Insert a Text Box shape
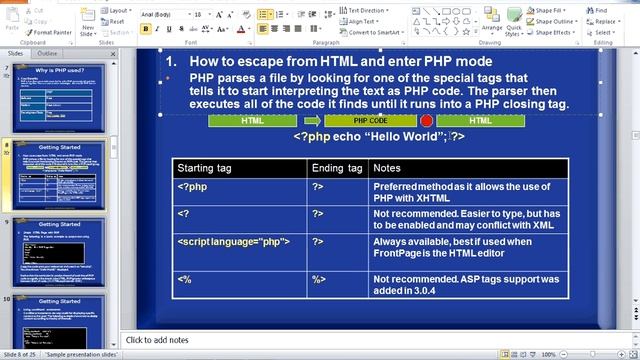This screenshot has height=360, width=640. pyautogui.click(x=416, y=11)
